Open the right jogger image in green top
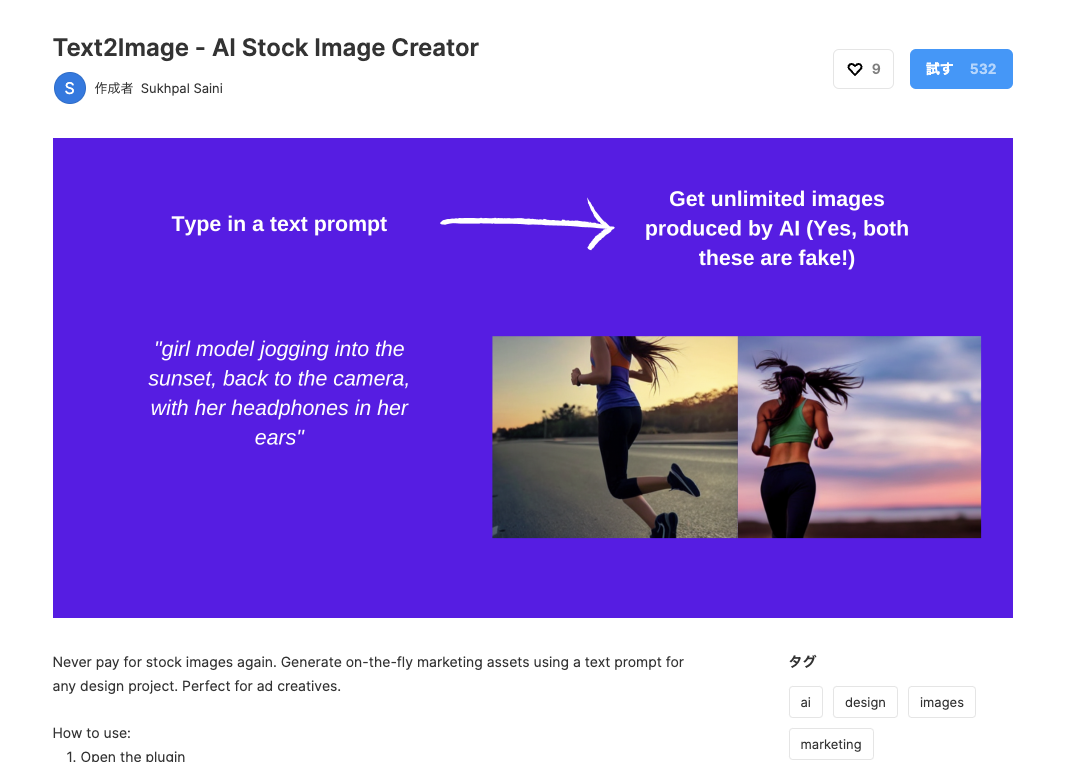This screenshot has width=1070, height=762. (859, 437)
